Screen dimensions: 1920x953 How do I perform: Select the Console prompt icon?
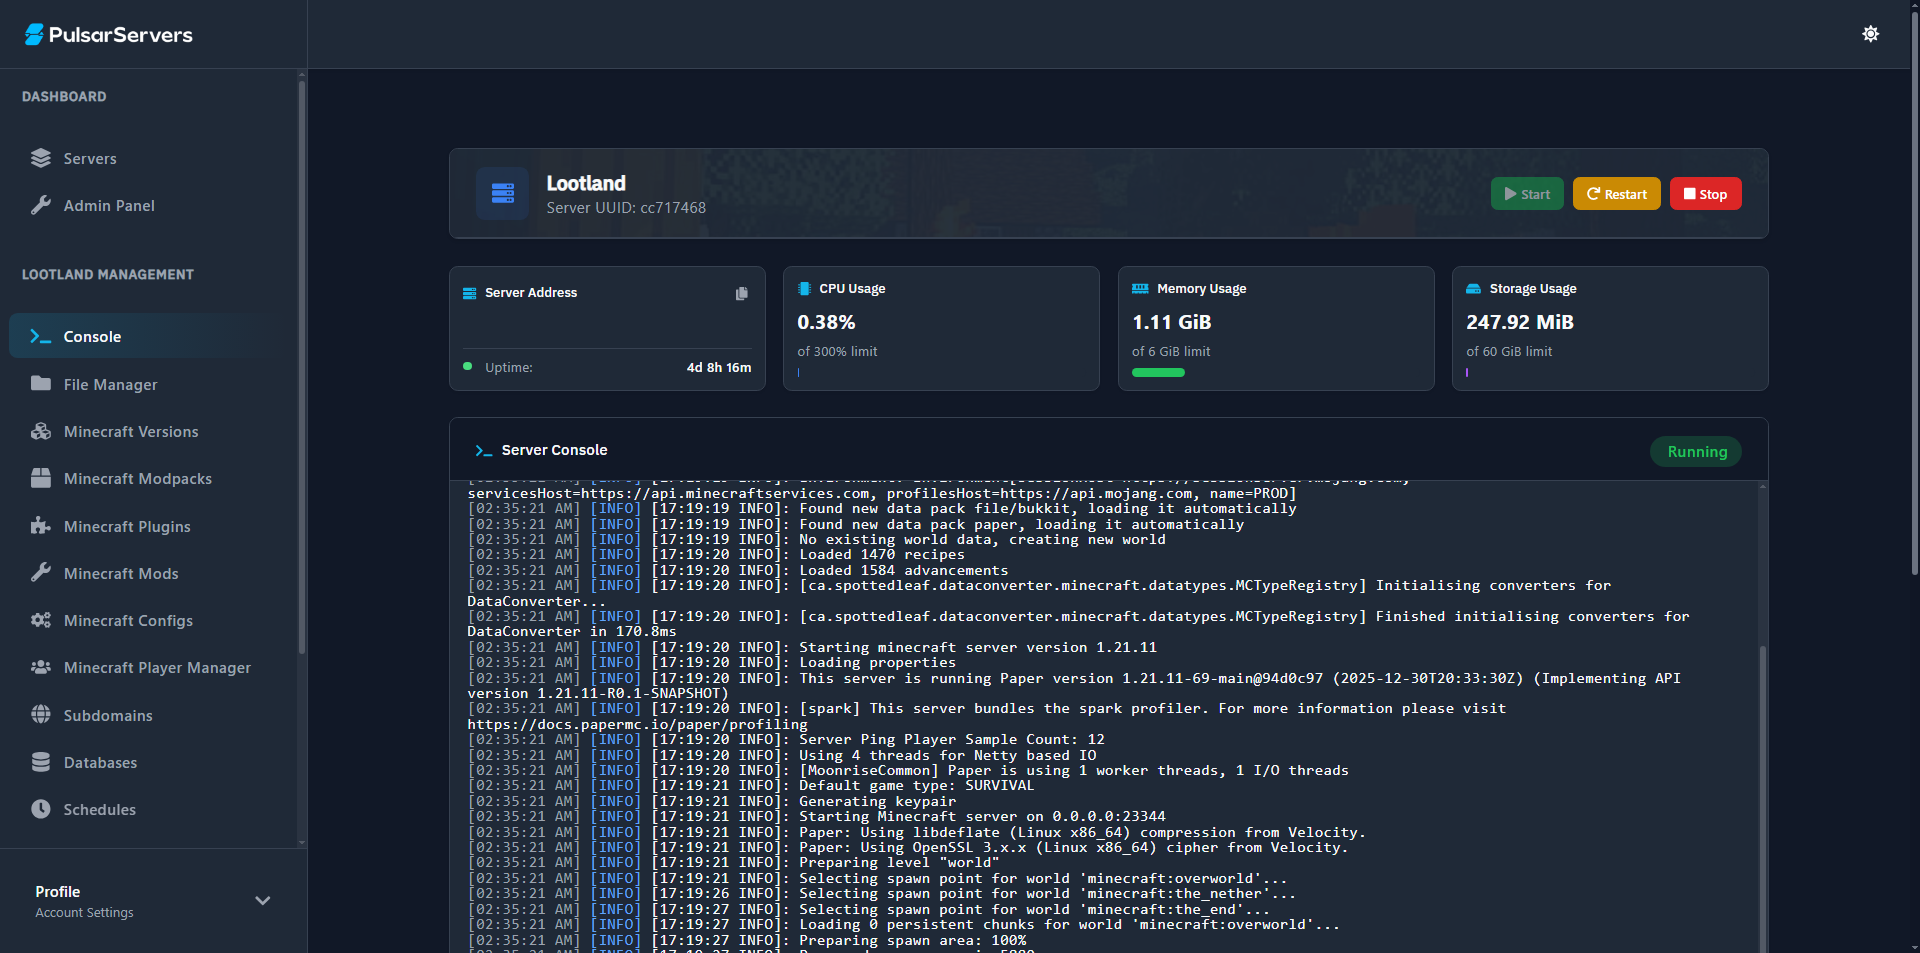click(x=41, y=337)
